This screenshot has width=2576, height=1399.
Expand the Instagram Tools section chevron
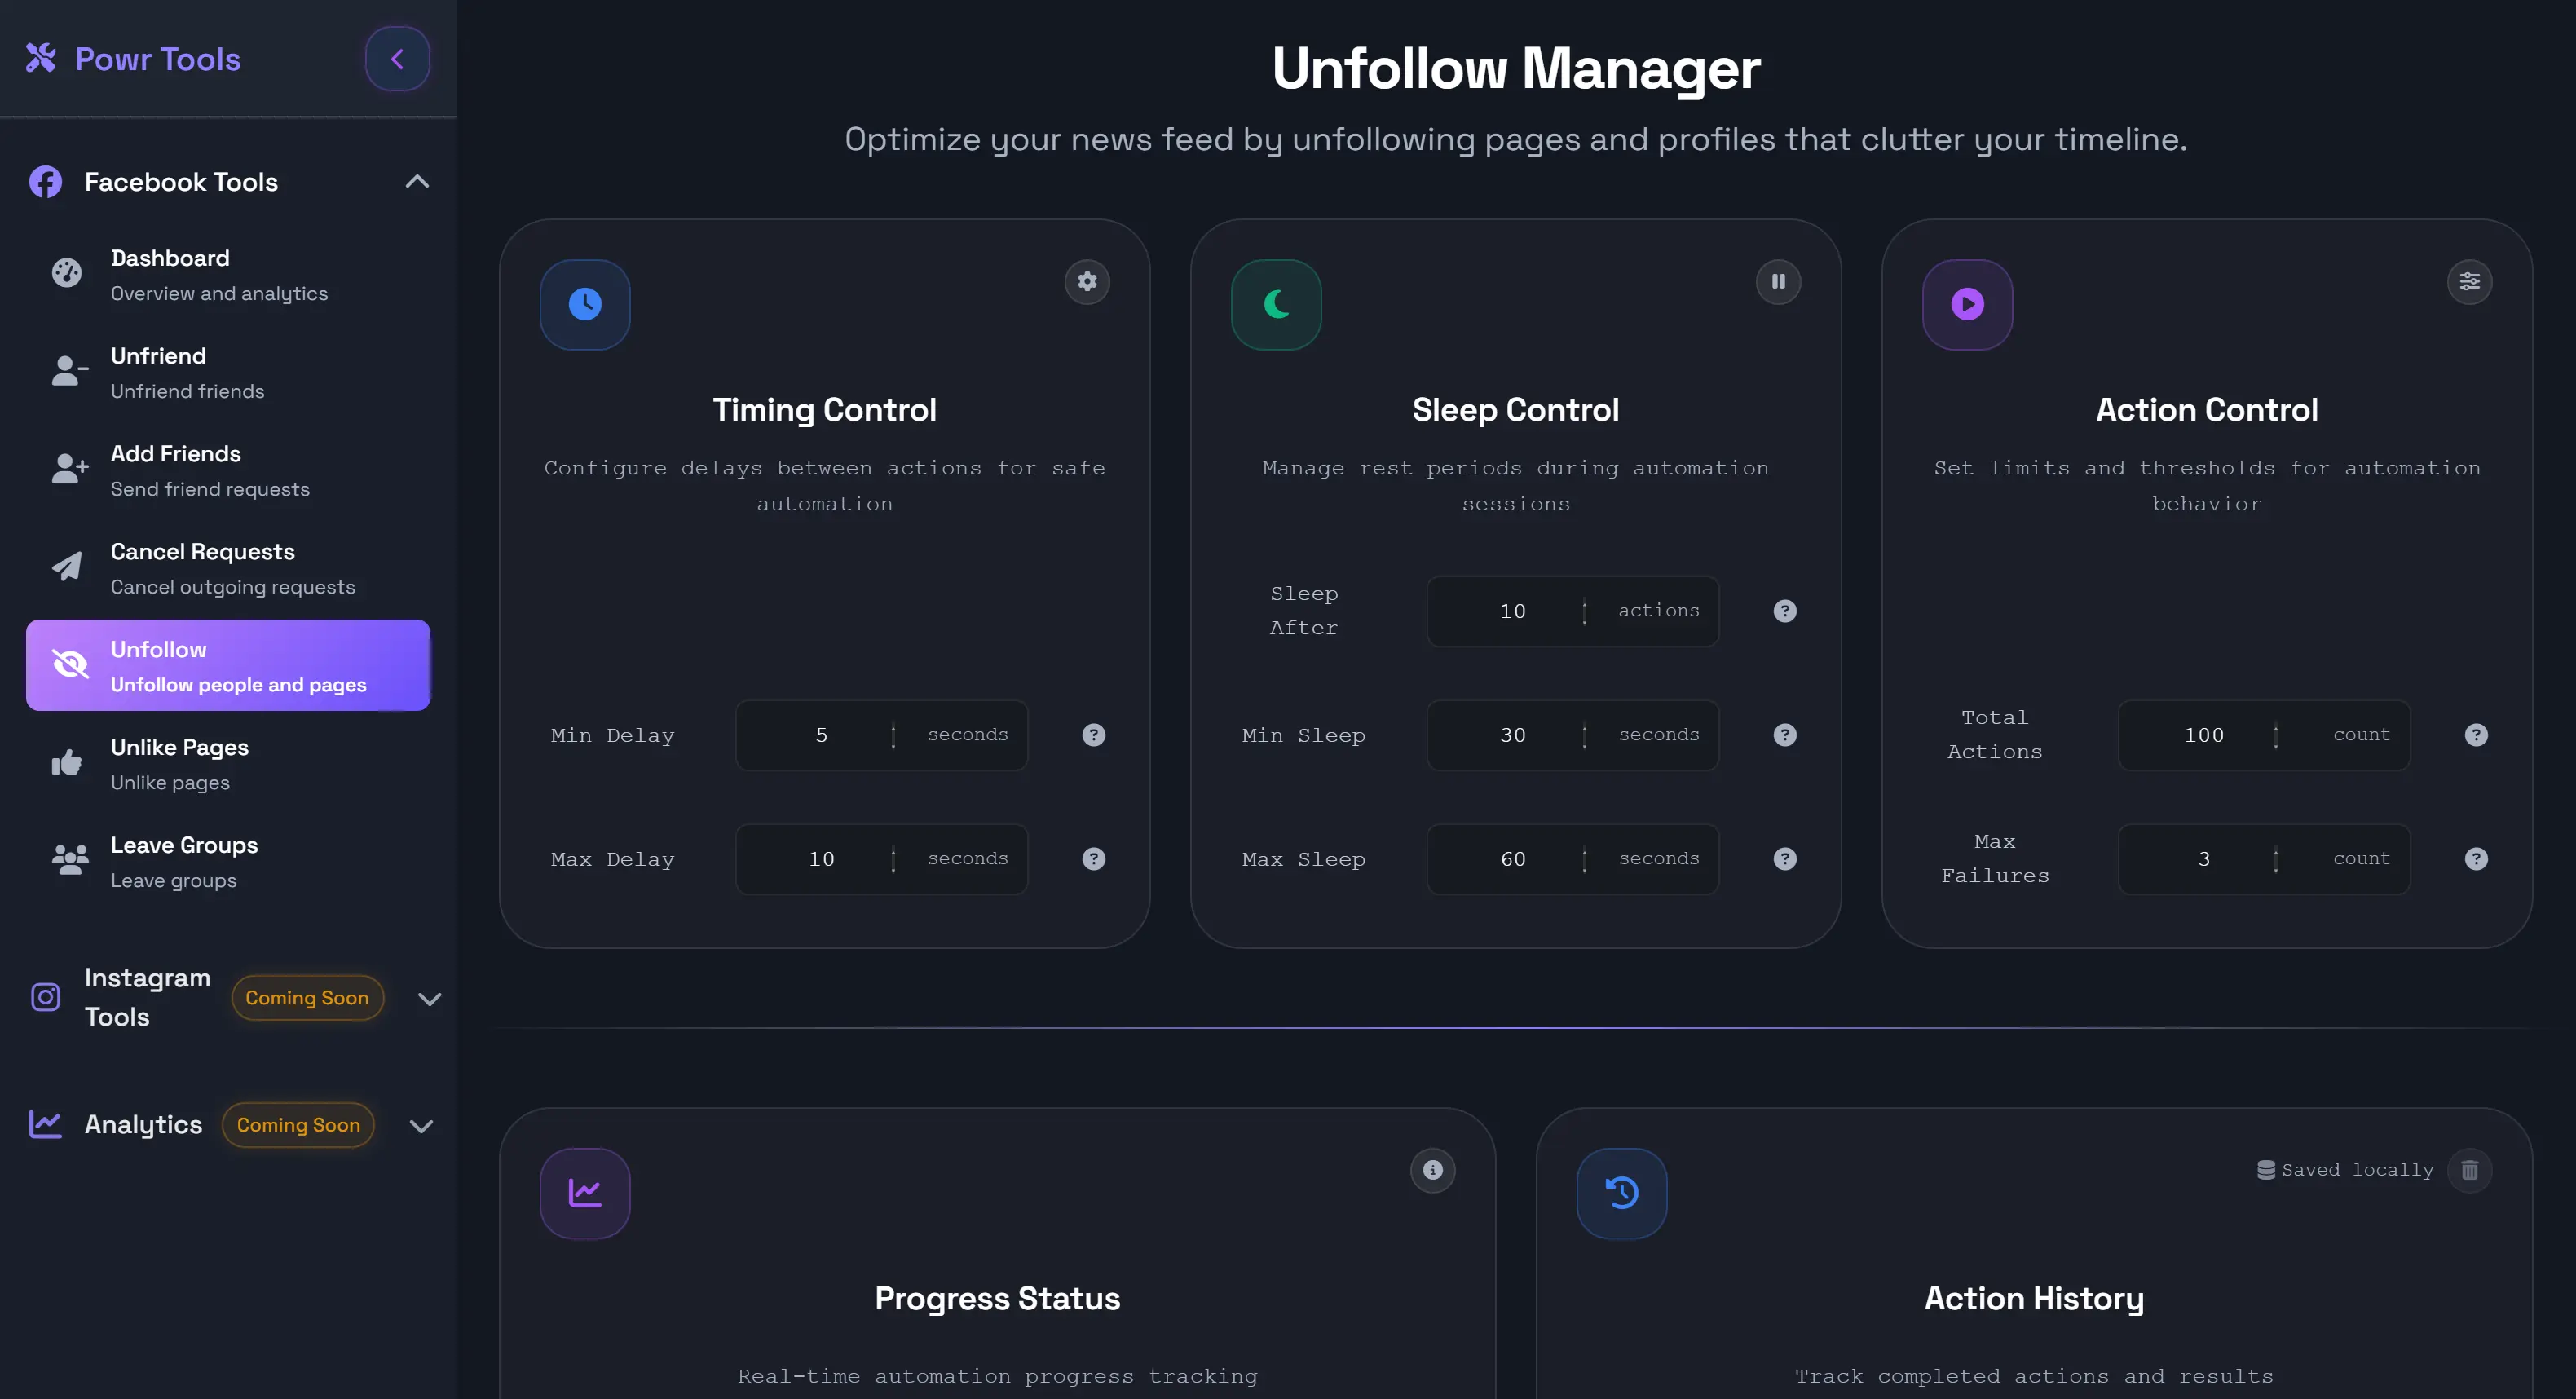coord(430,998)
